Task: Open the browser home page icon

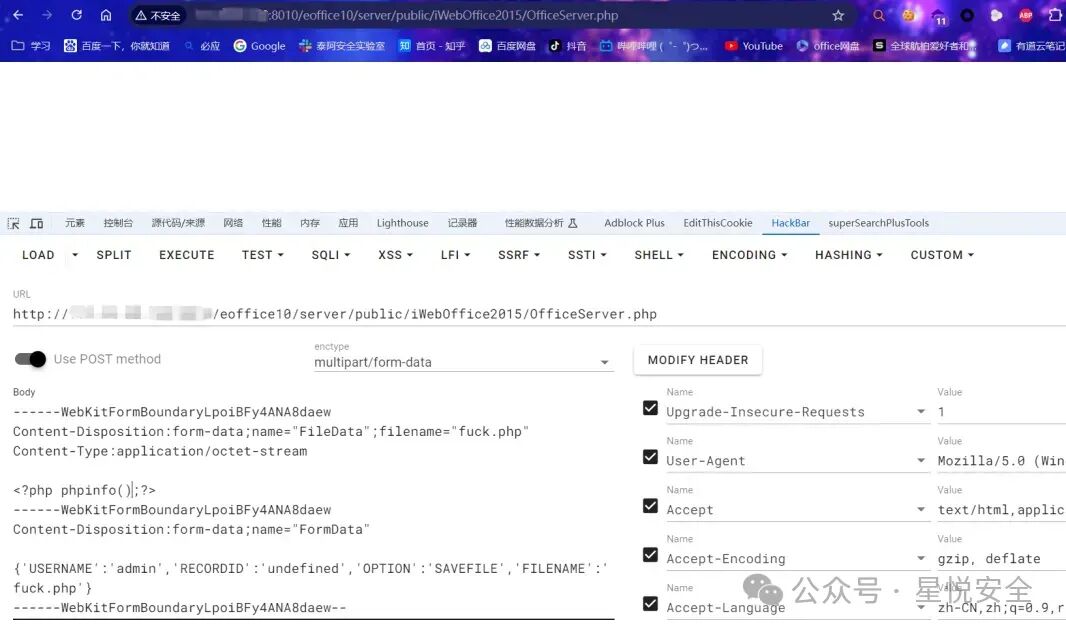Action: click(x=105, y=15)
